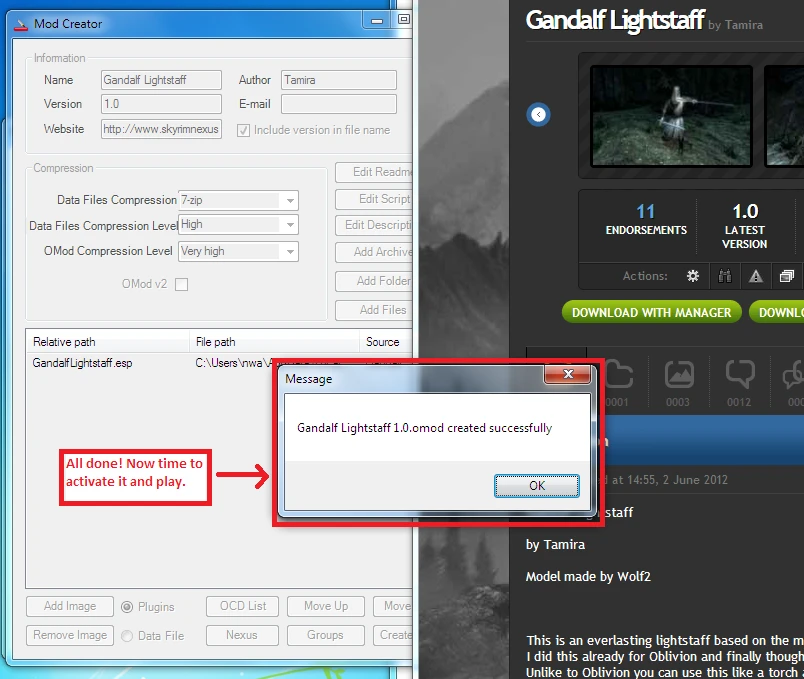This screenshot has height=679, width=804.
Task: Select the first mod screenshot thumbnail
Action: point(671,116)
